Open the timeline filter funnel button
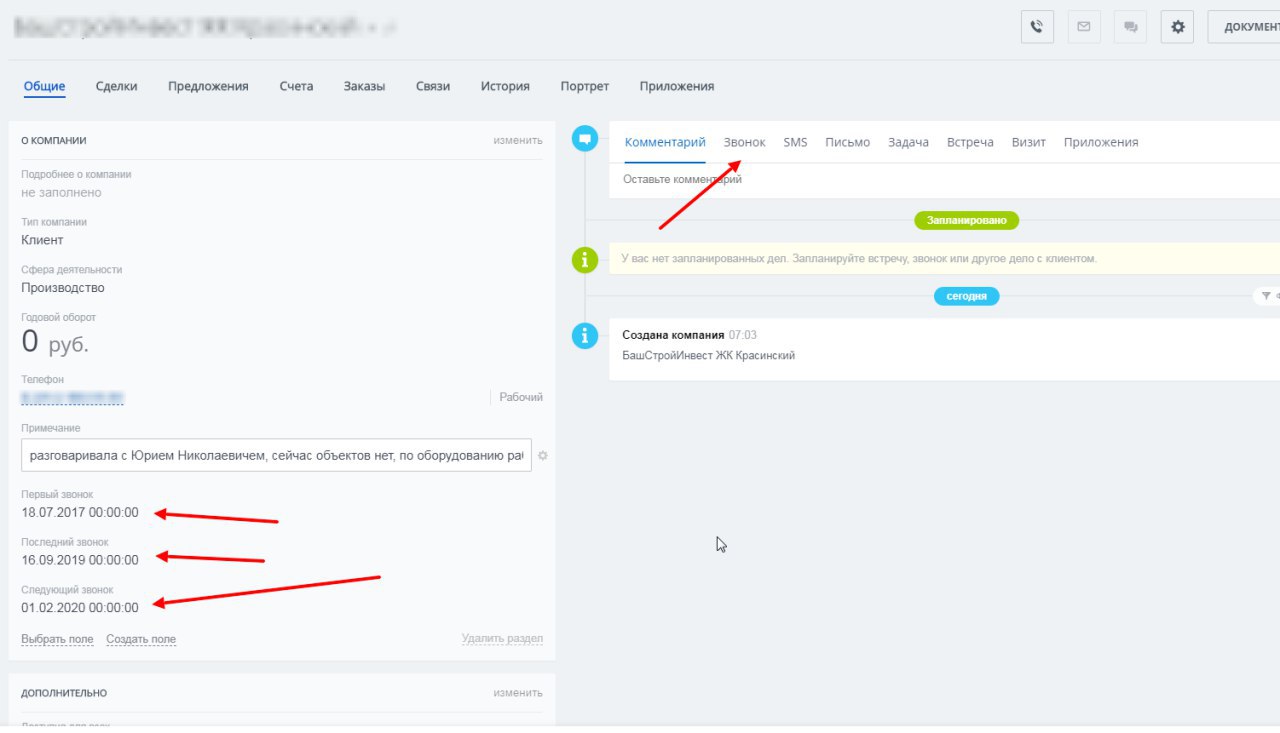Viewport: 1280px width, 733px height. click(x=1267, y=296)
